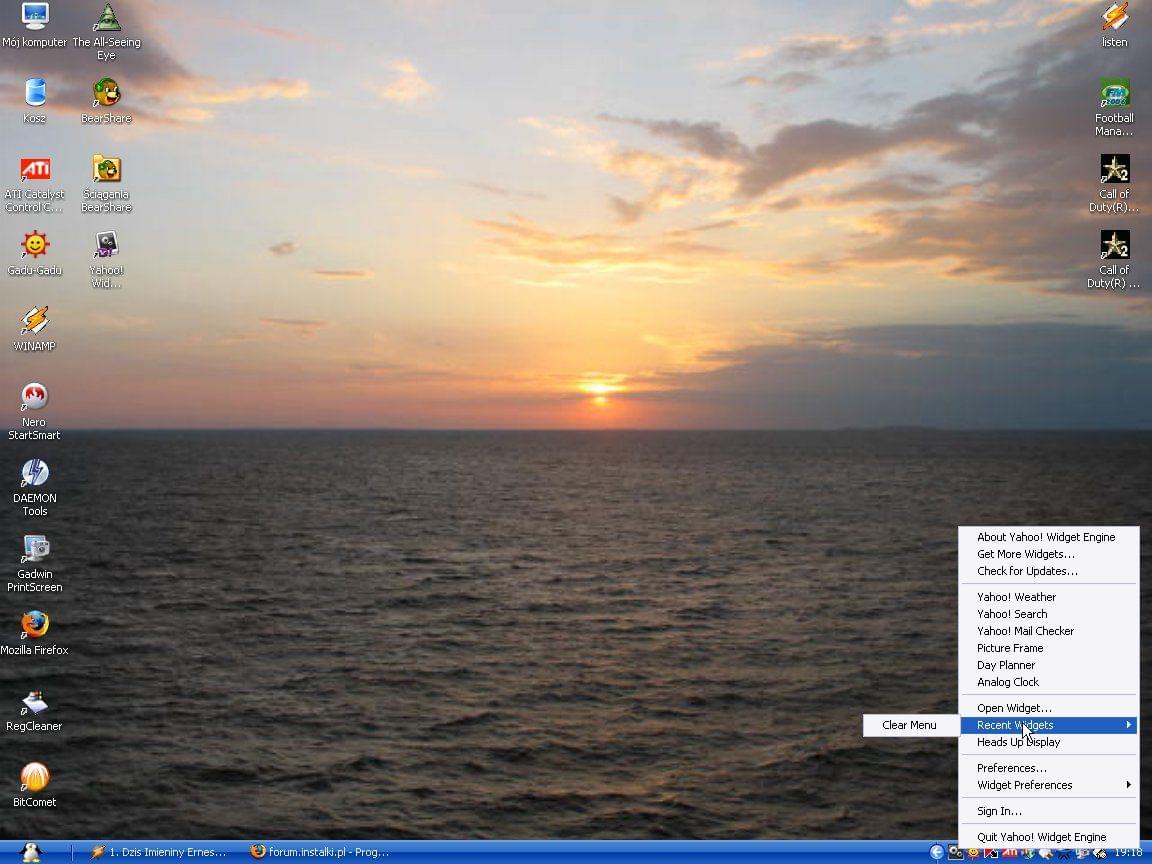Select the BearShare desktop icon
This screenshot has height=864, width=1152.
coord(106,94)
